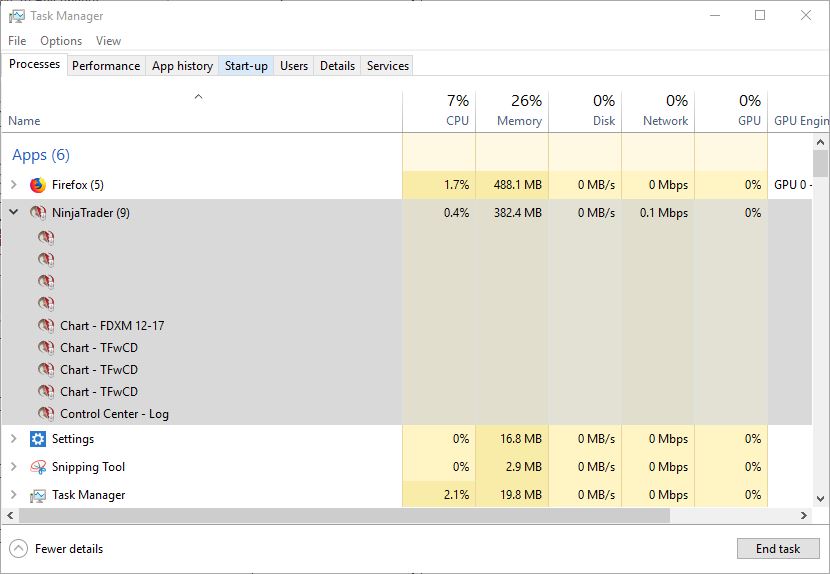830x574 pixels.
Task: Expand the Snipping Tool process group
Action: click(13, 467)
